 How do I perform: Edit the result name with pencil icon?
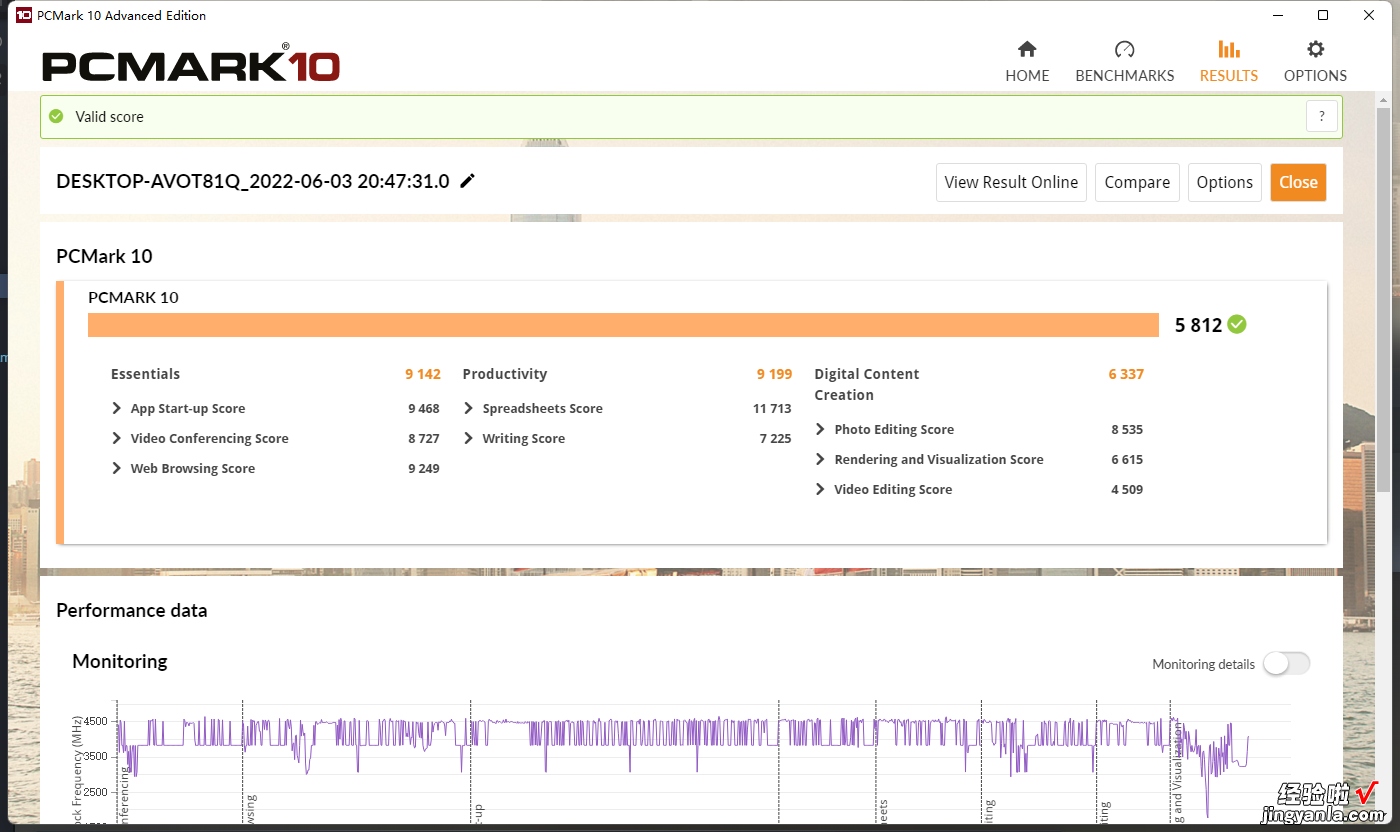[x=467, y=181]
